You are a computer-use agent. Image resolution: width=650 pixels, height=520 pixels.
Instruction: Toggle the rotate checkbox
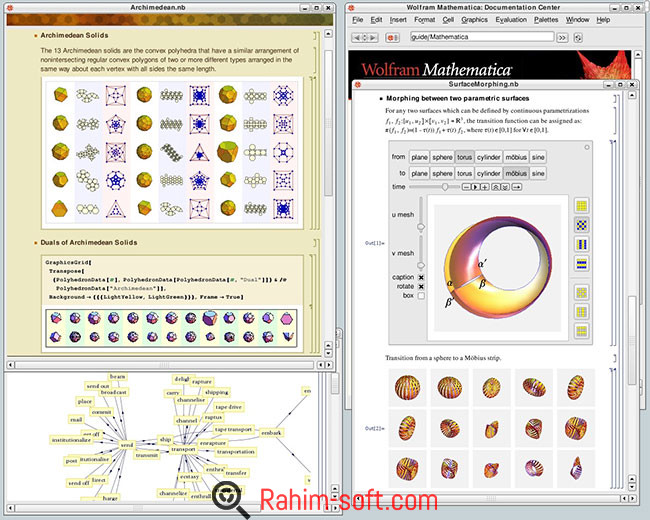tap(421, 287)
